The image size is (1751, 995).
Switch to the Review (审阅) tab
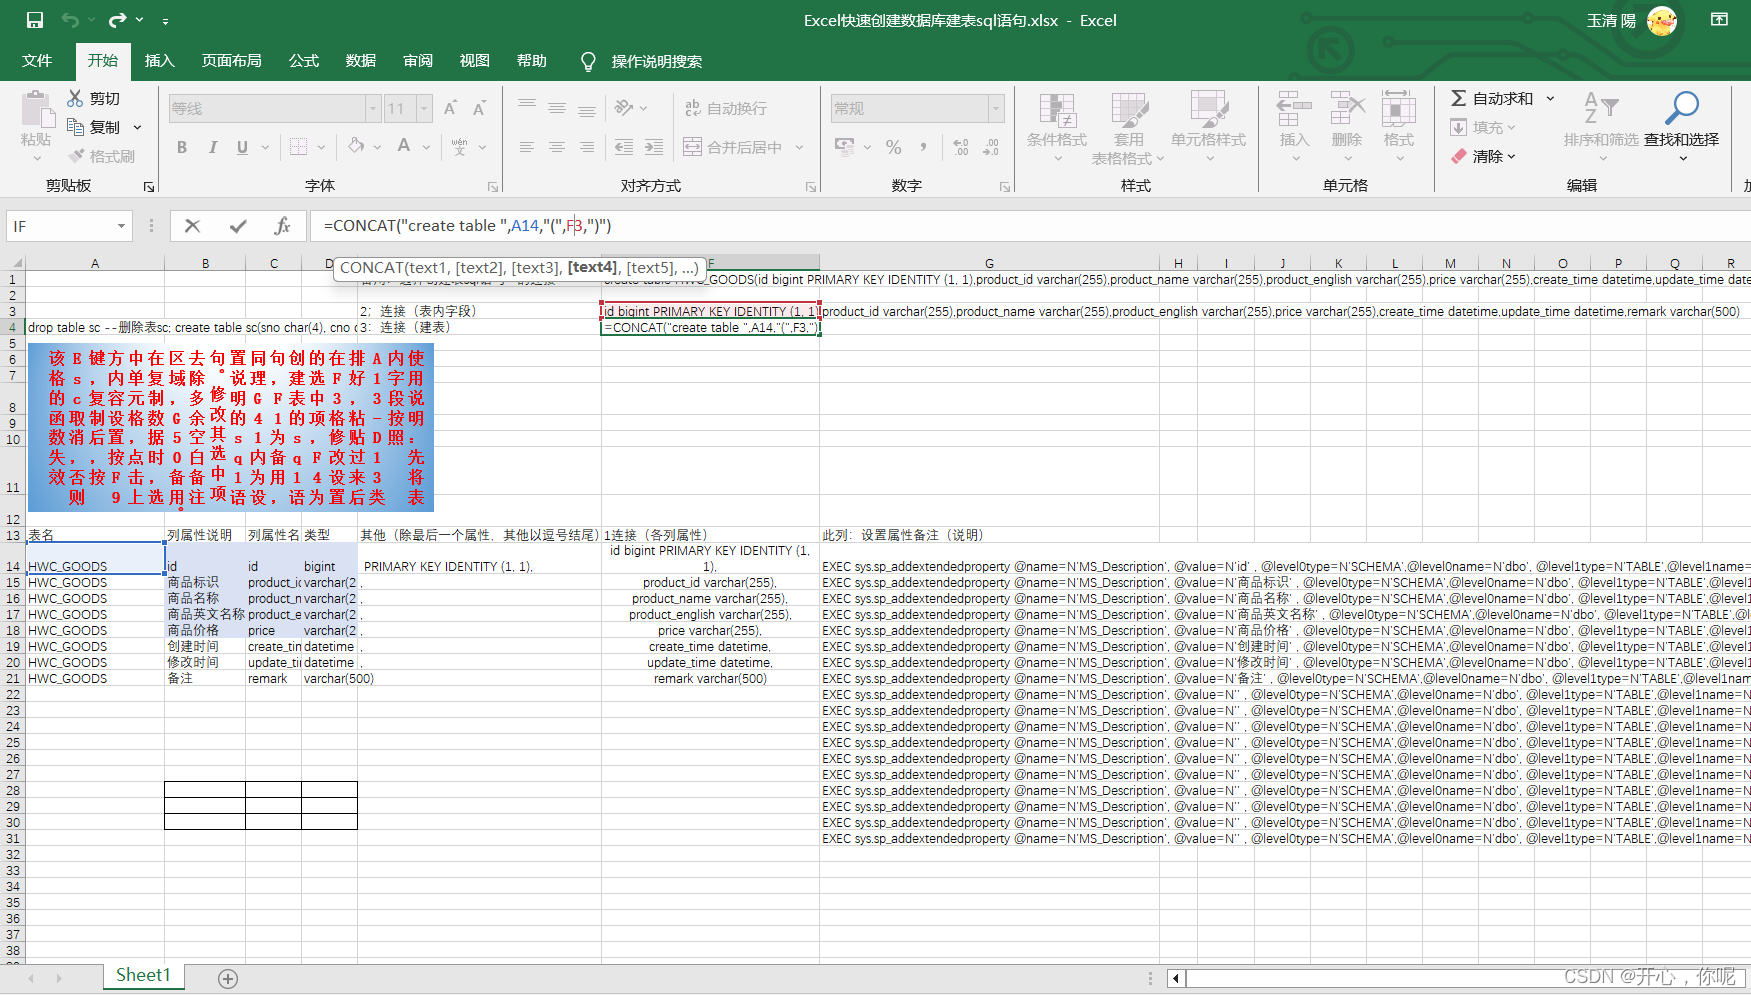418,61
